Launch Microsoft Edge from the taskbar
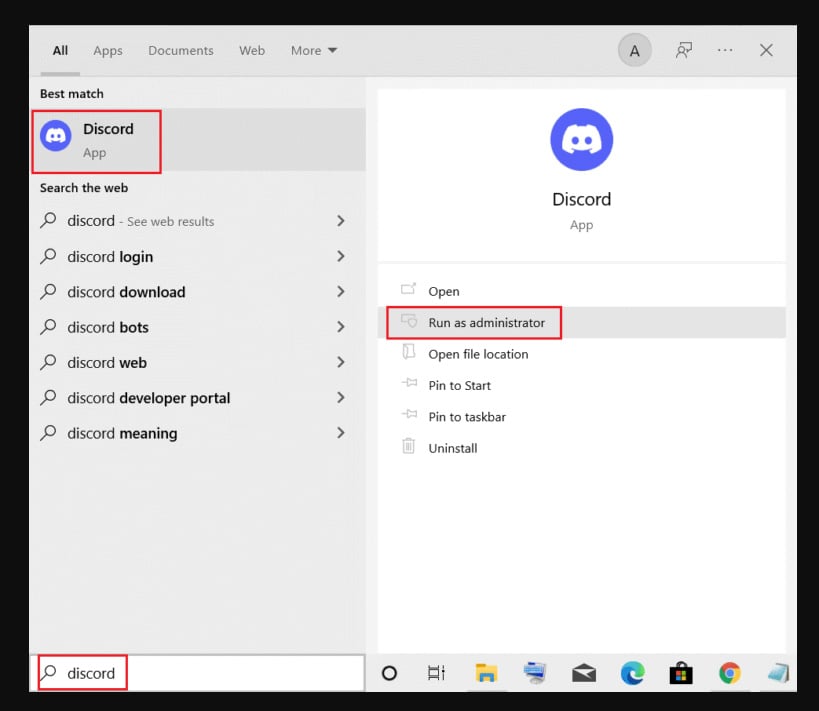 coord(632,673)
